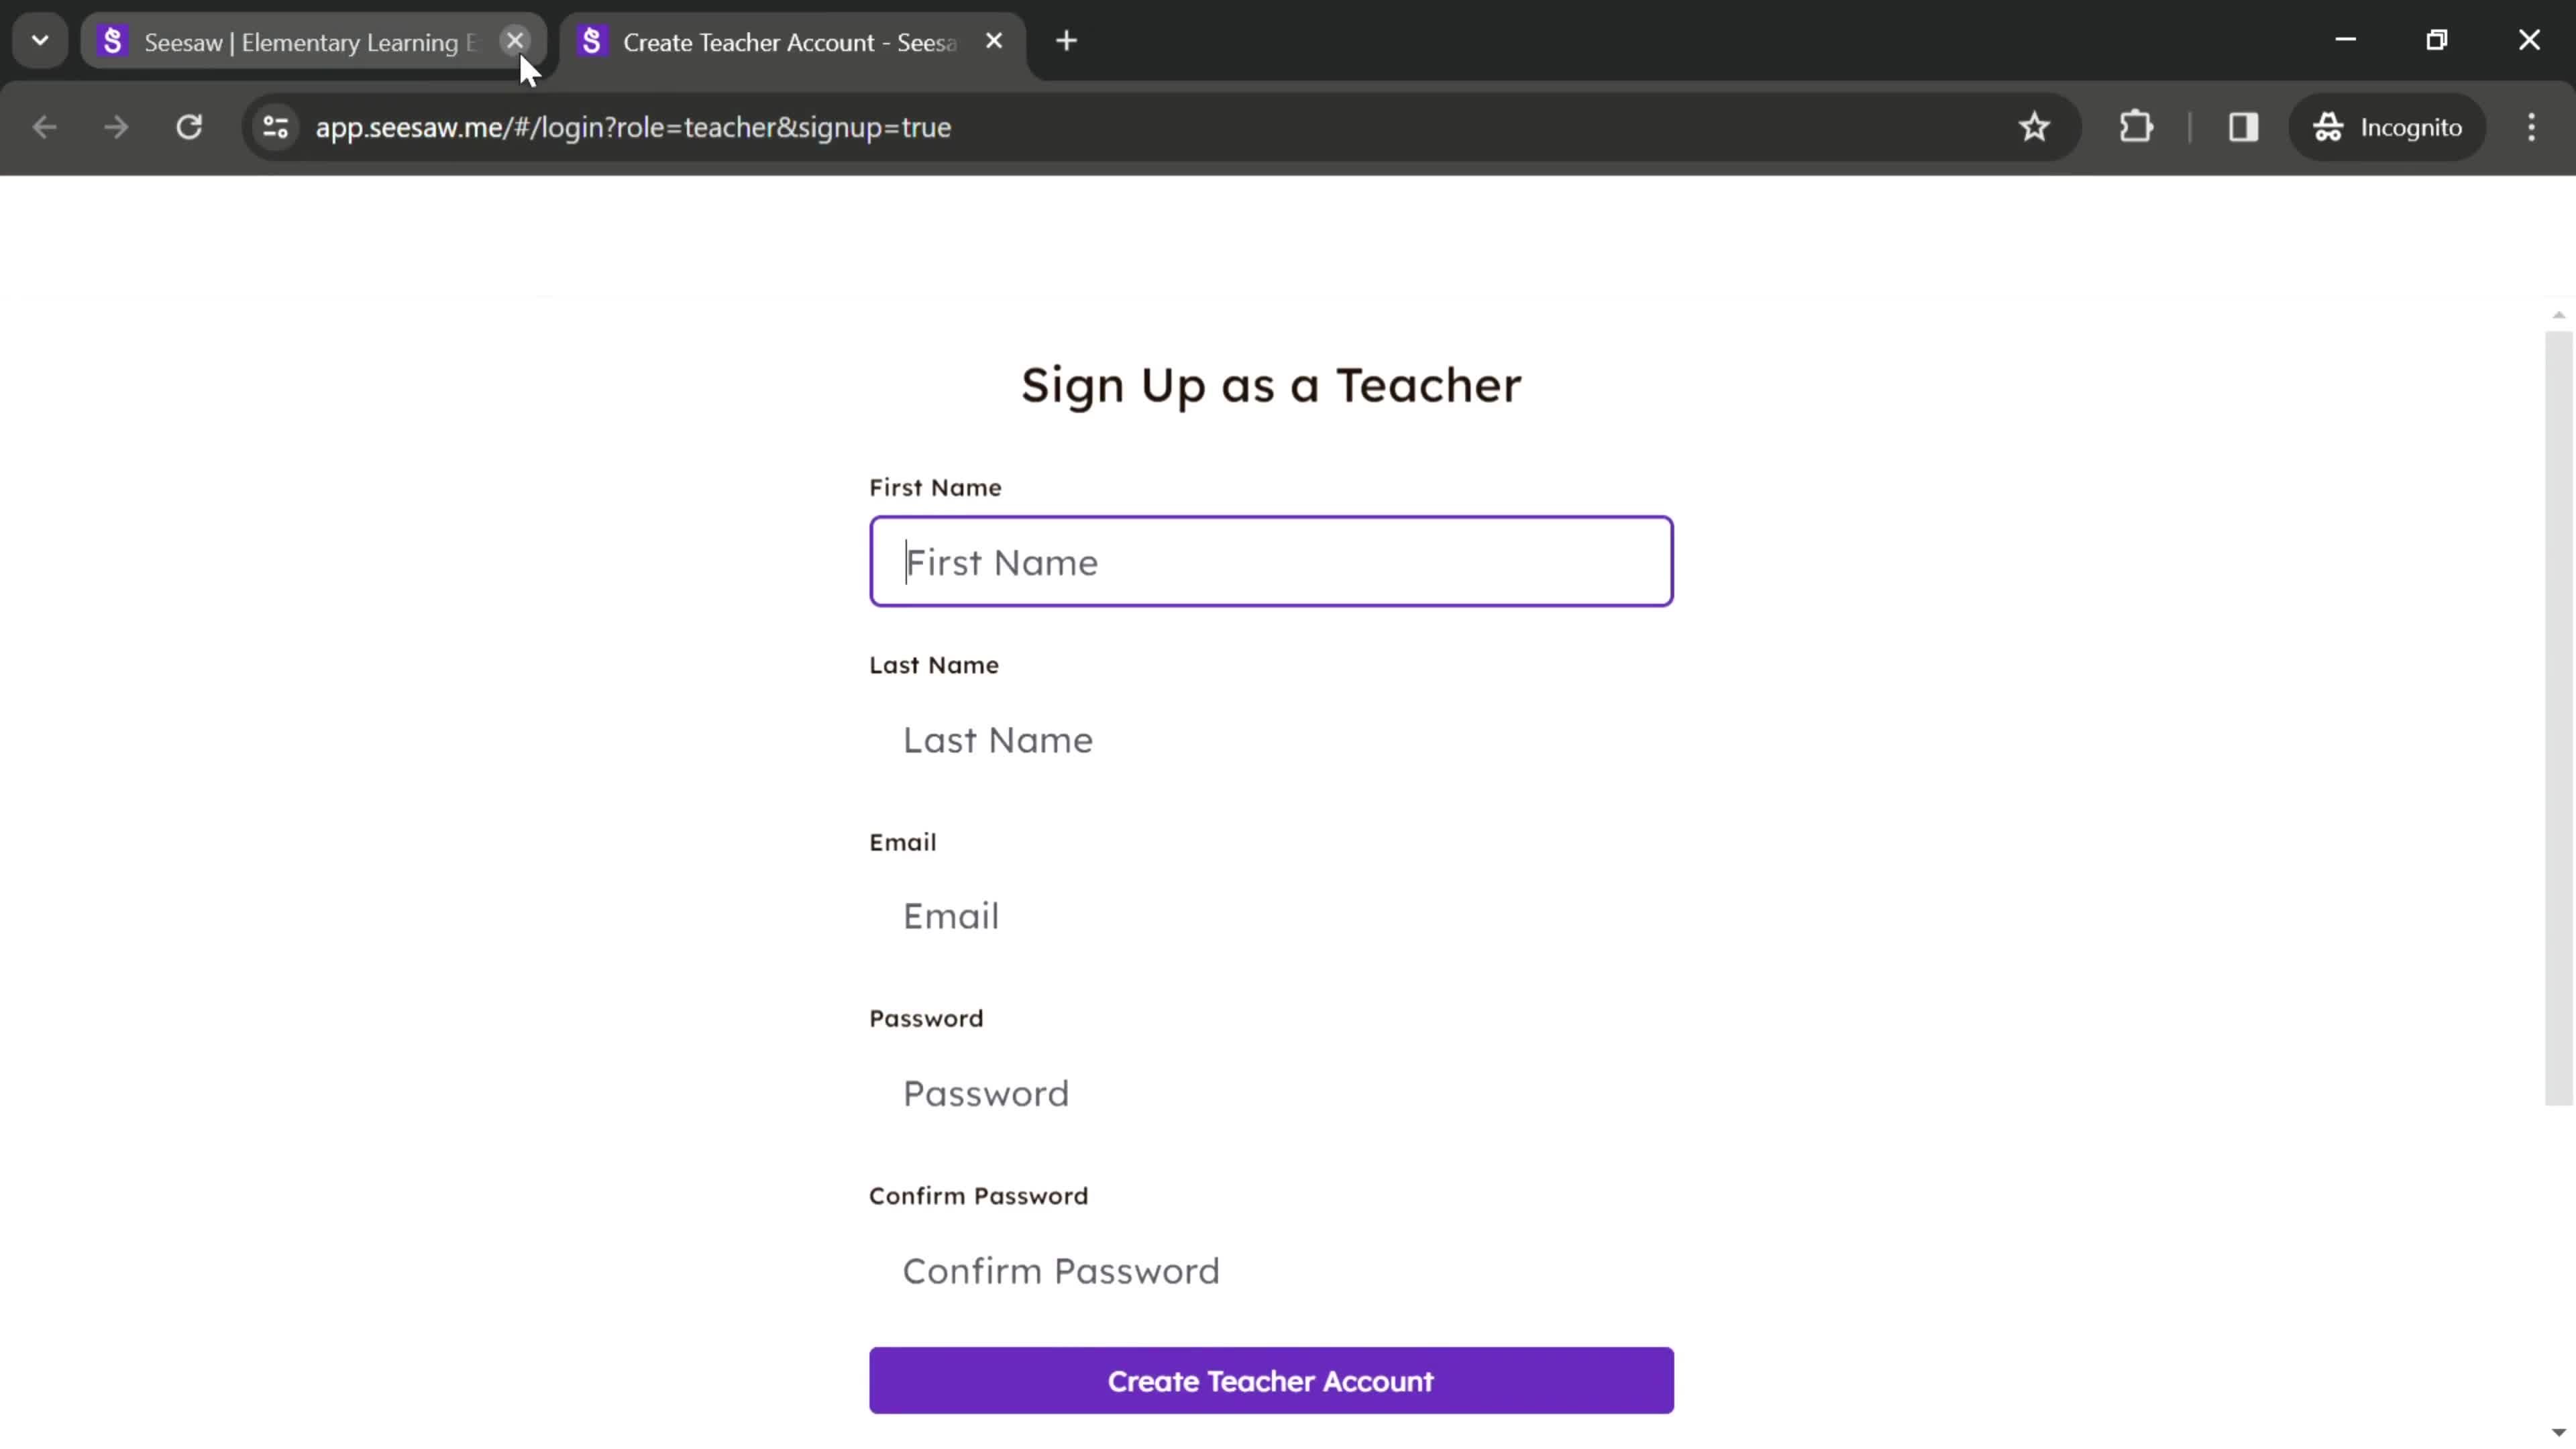Click the browser forward navigation arrow
Screen dimensions: 2576x1449
click(x=115, y=125)
